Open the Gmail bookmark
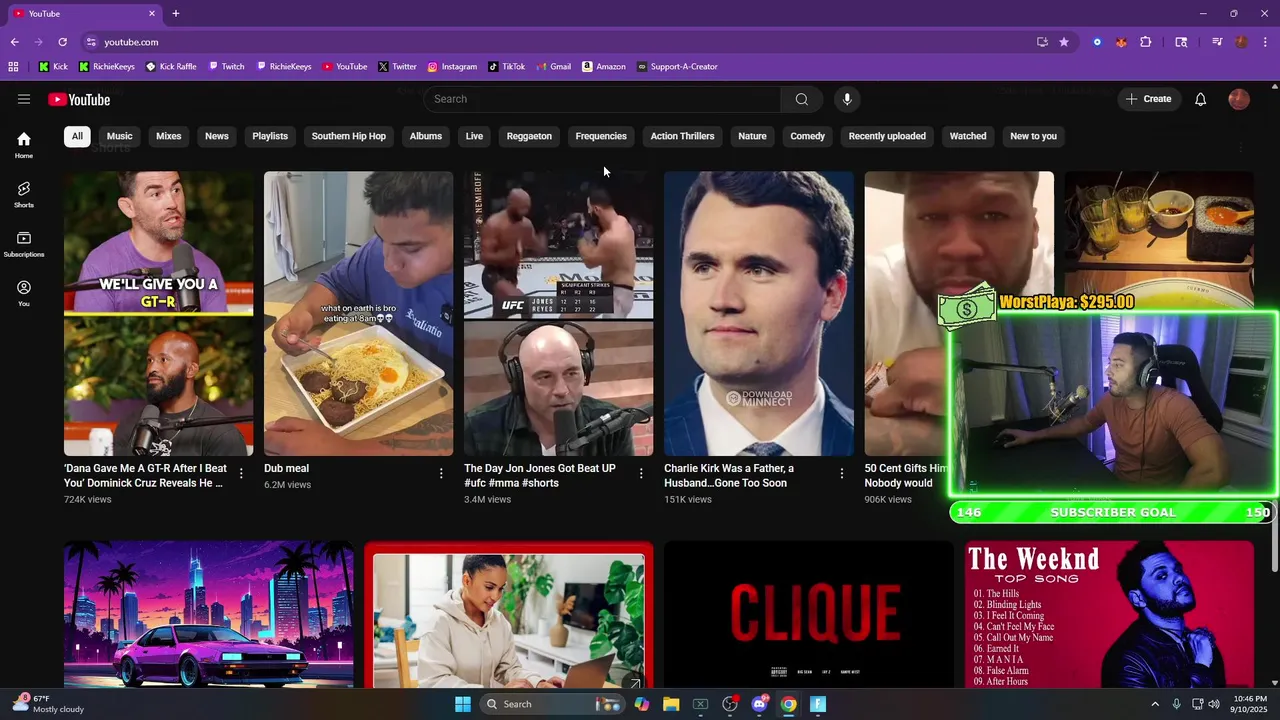 click(553, 67)
